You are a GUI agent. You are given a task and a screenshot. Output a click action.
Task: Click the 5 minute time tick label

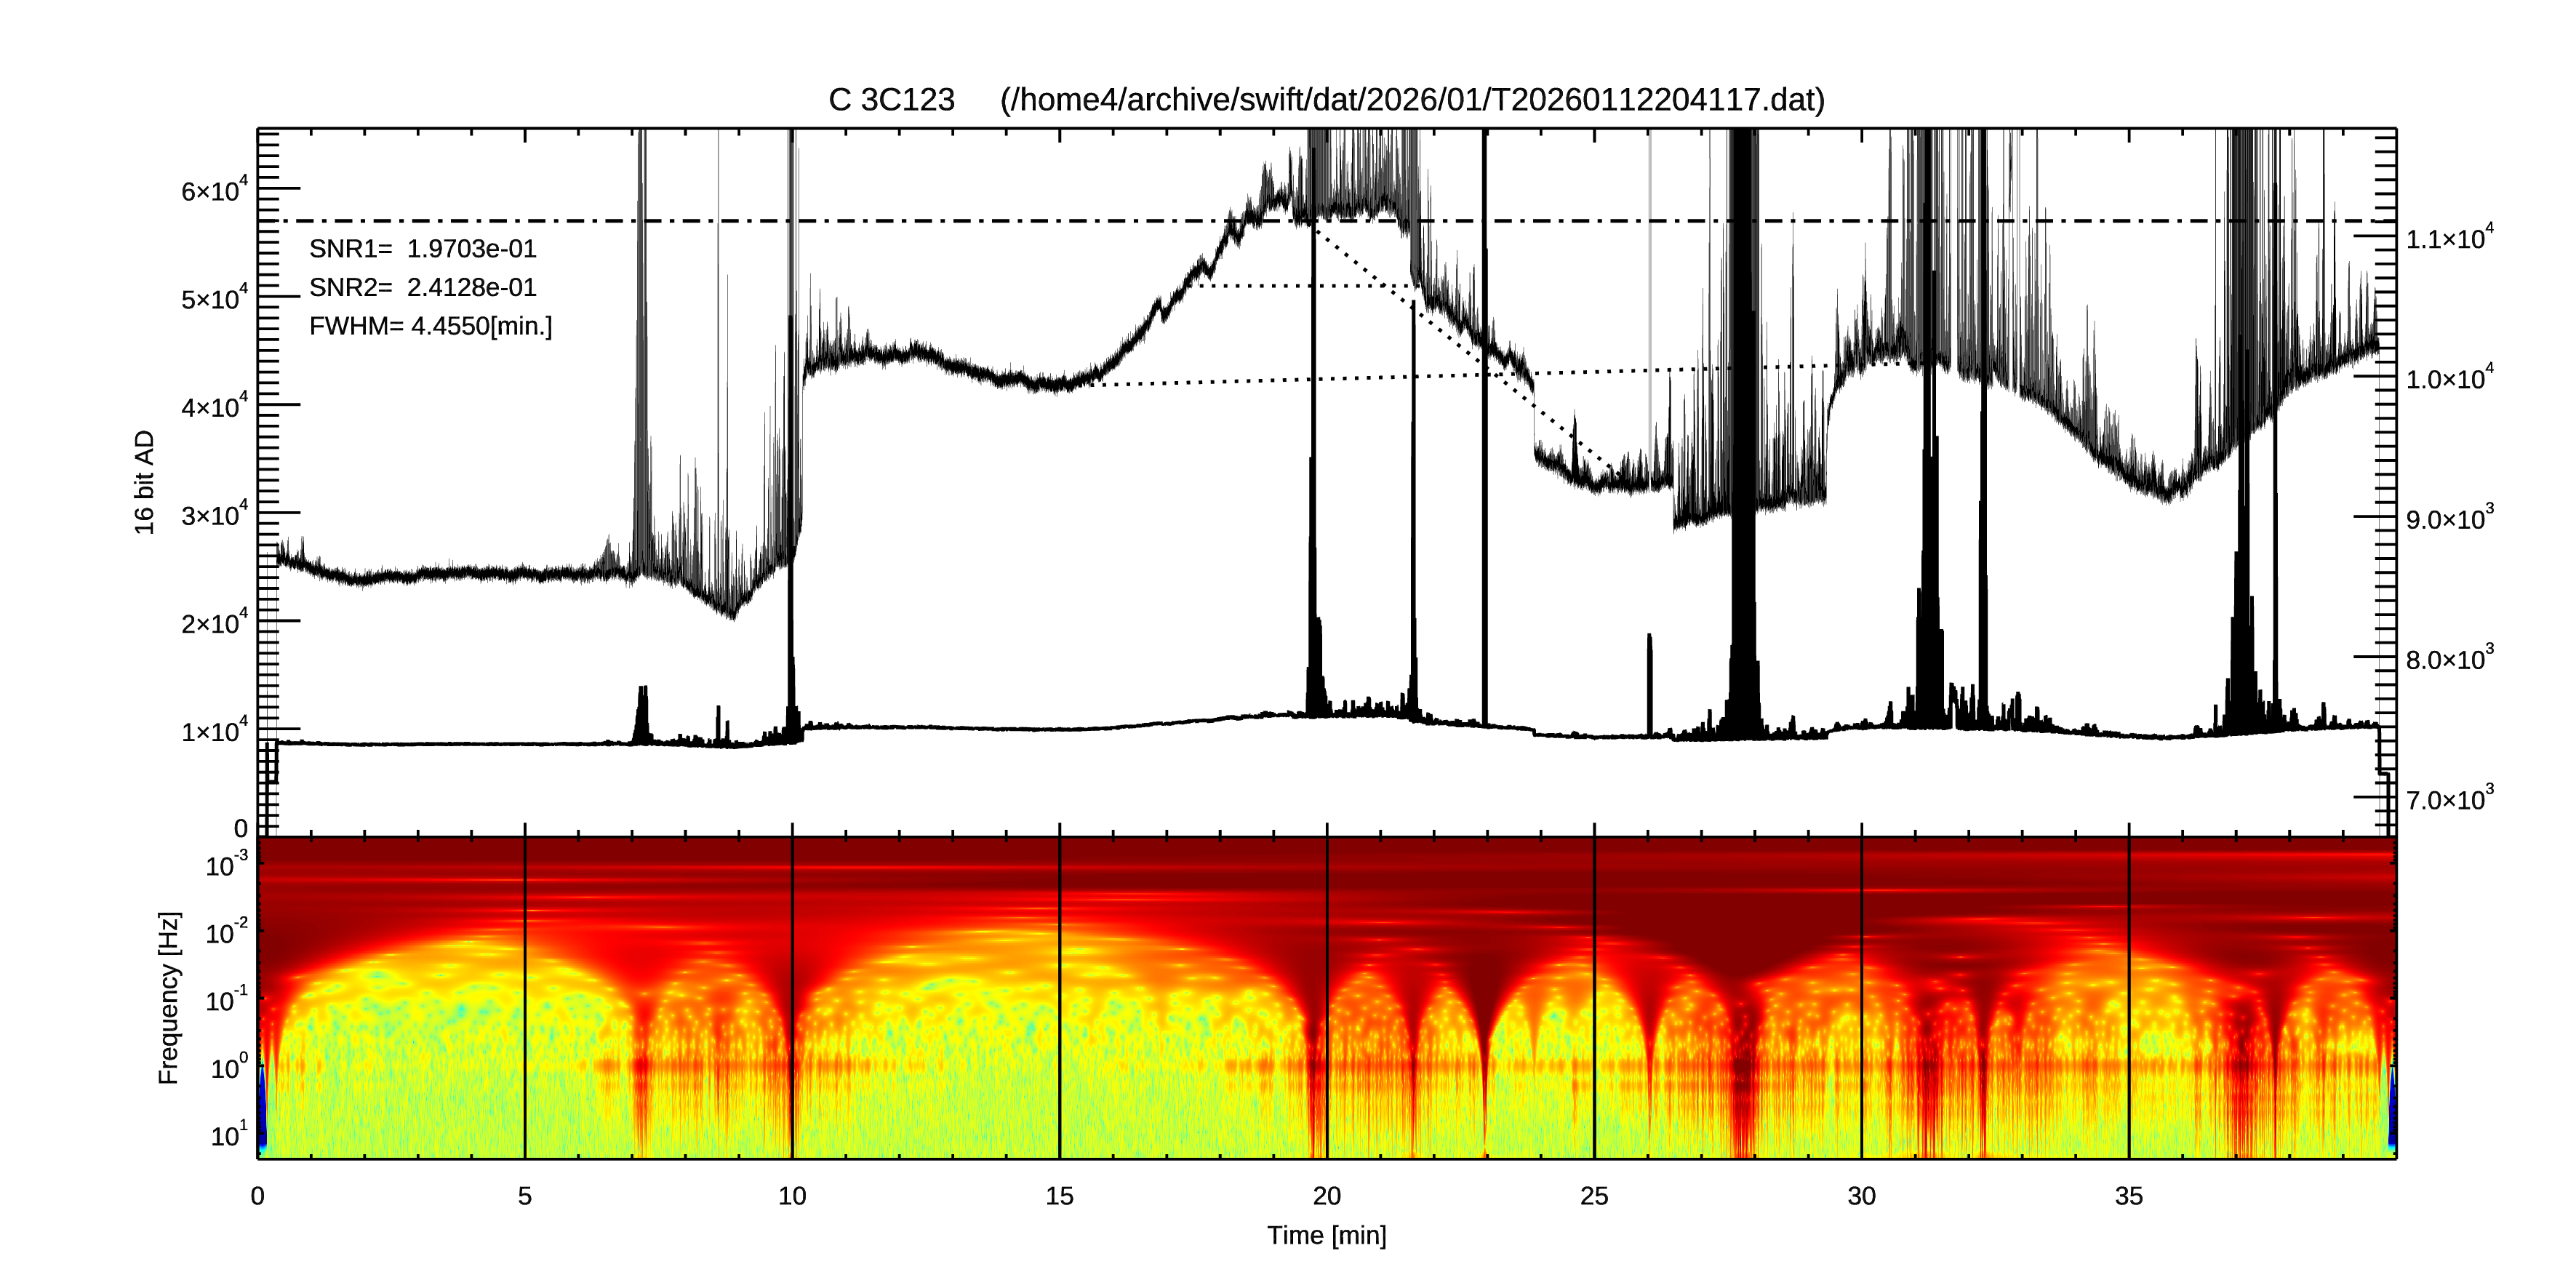pyautogui.click(x=524, y=1196)
